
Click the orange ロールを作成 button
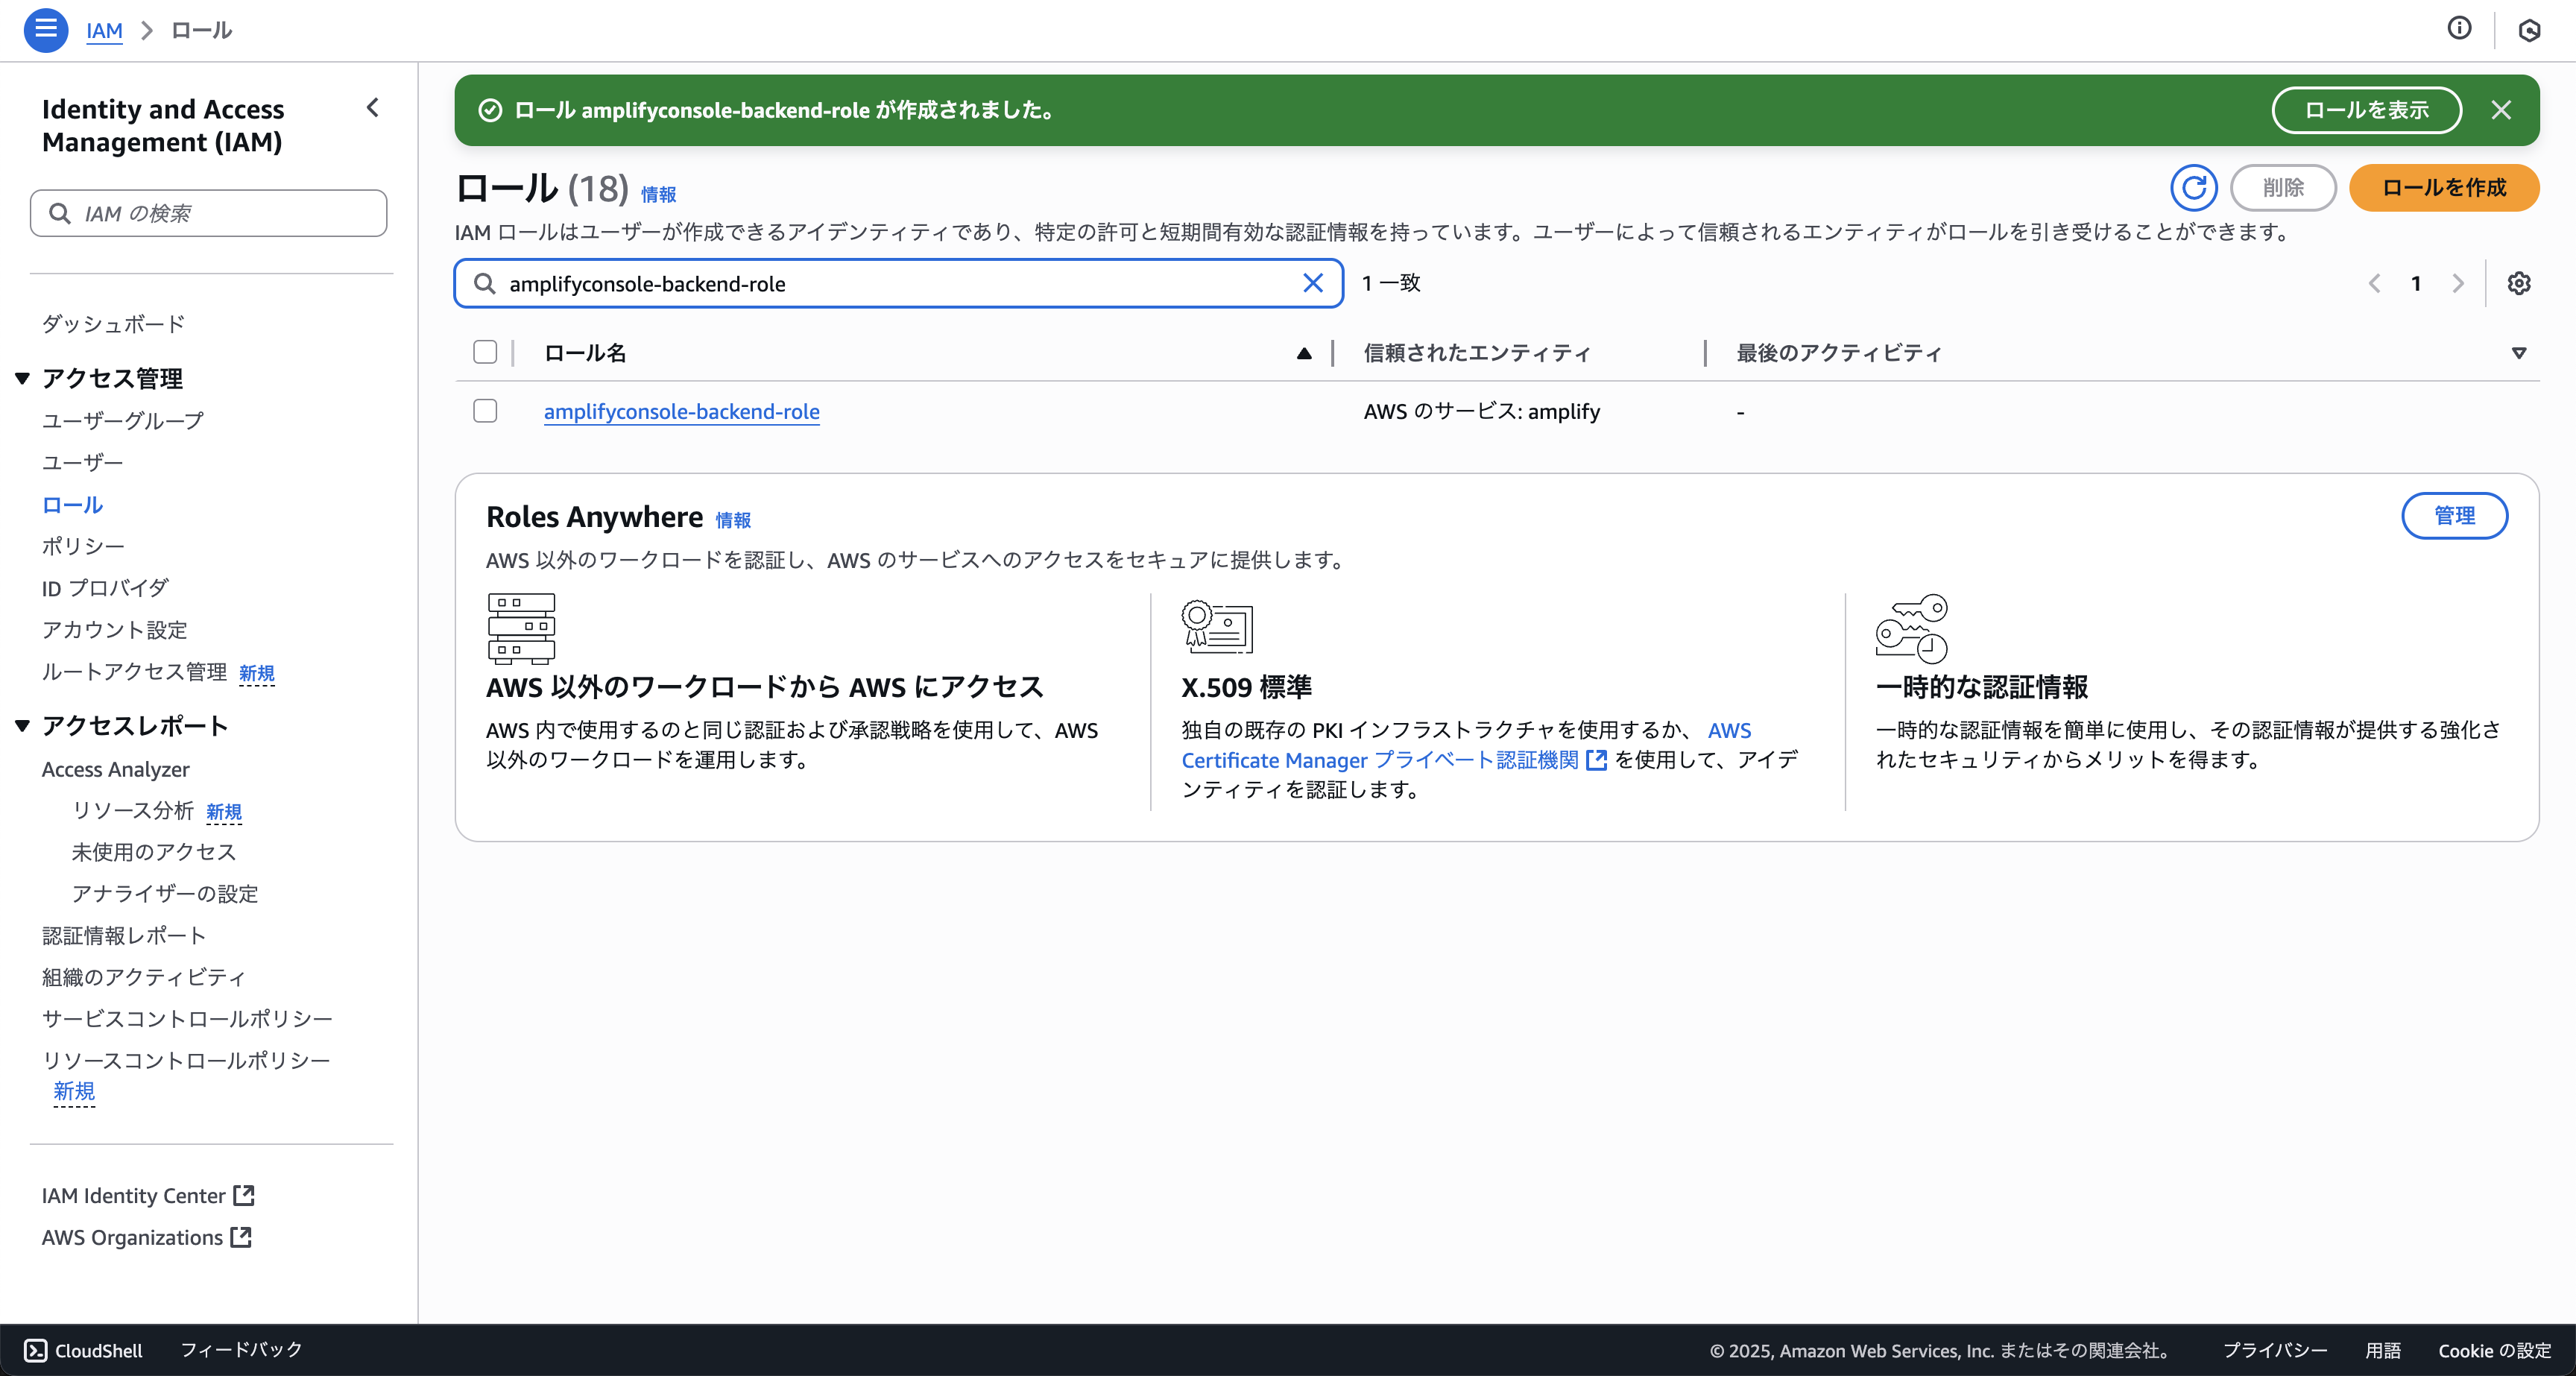(x=2443, y=188)
